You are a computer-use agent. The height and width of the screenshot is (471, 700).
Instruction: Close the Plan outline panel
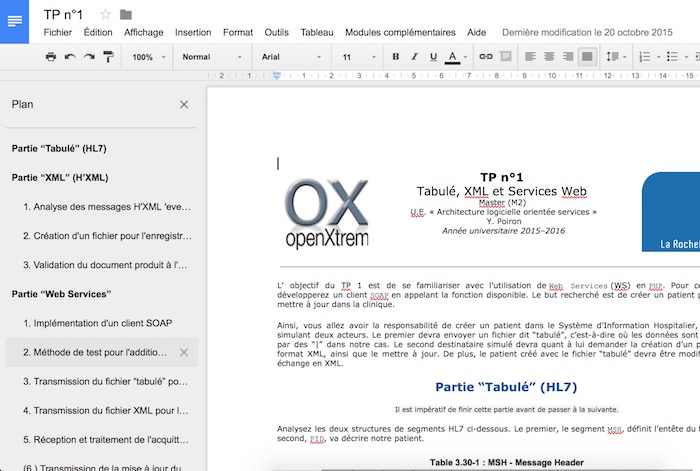[183, 104]
